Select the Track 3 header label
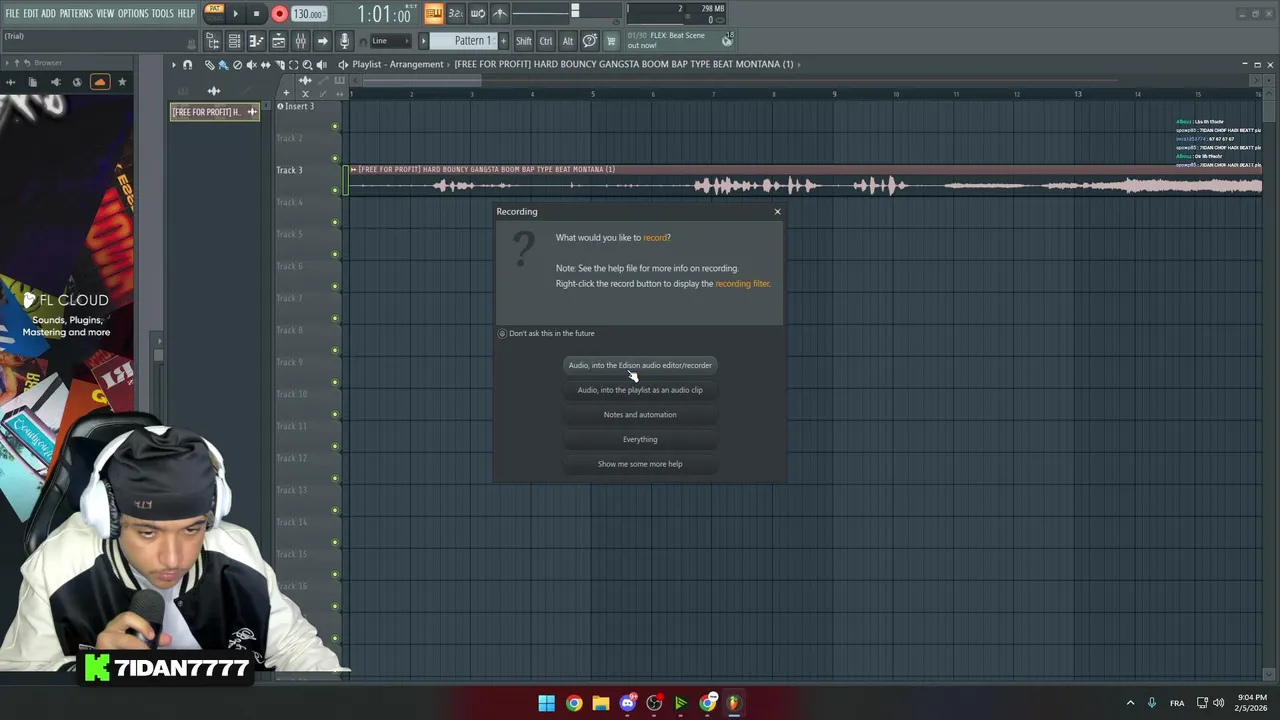 click(x=289, y=170)
